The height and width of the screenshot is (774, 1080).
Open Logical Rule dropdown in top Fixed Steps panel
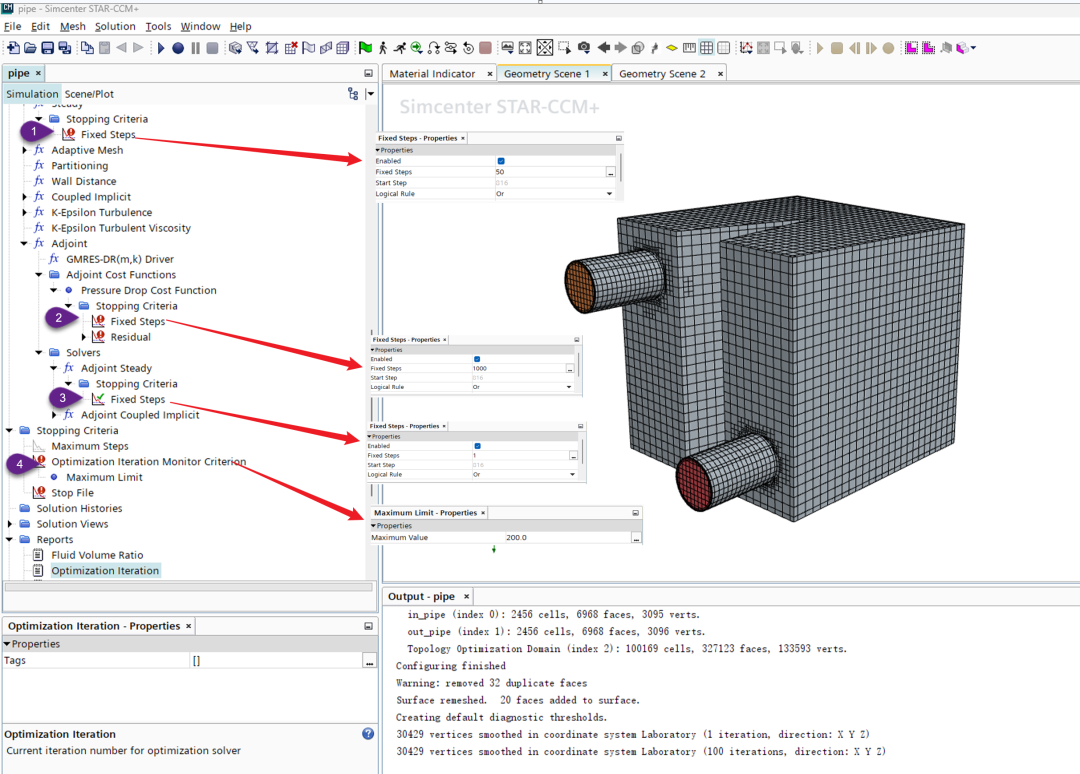(609, 194)
